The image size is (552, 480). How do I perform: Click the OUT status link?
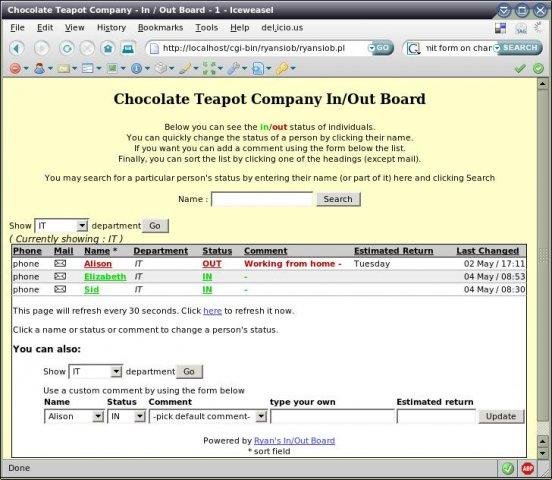[x=212, y=264]
